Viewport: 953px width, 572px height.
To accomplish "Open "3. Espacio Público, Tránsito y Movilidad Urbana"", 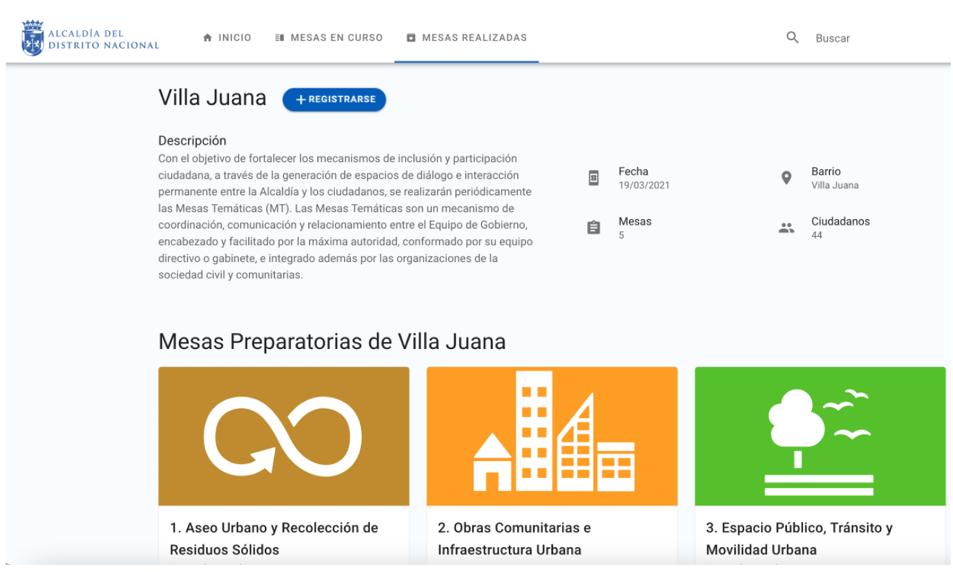I will point(799,539).
